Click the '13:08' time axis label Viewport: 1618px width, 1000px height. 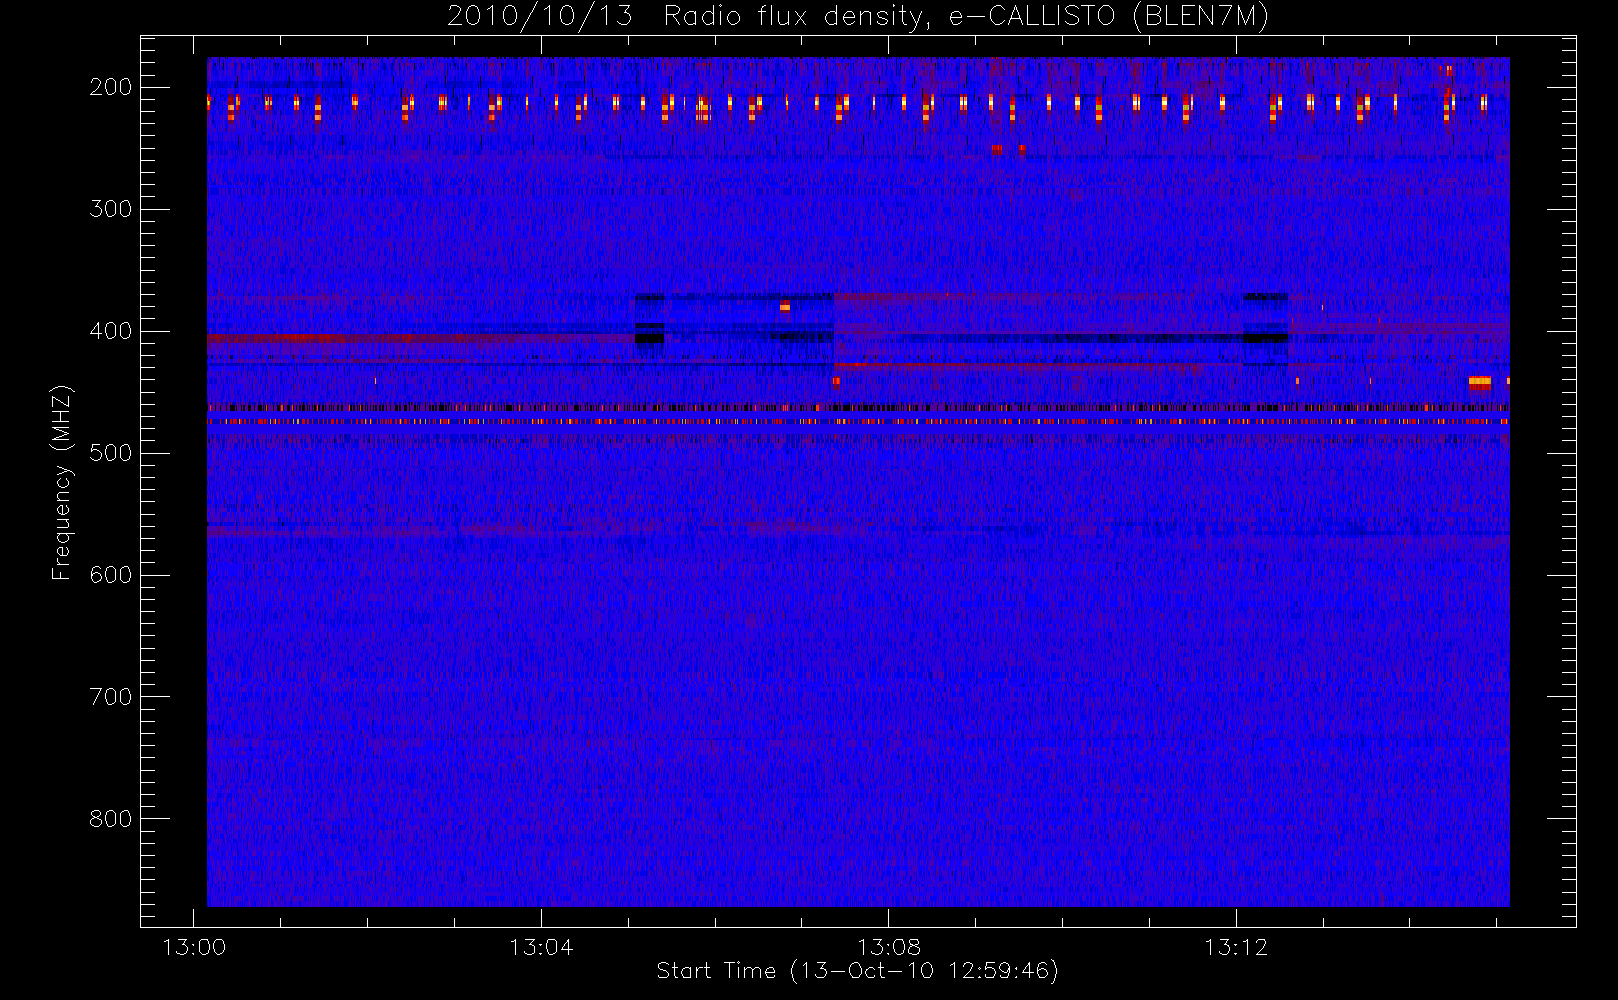click(889, 947)
